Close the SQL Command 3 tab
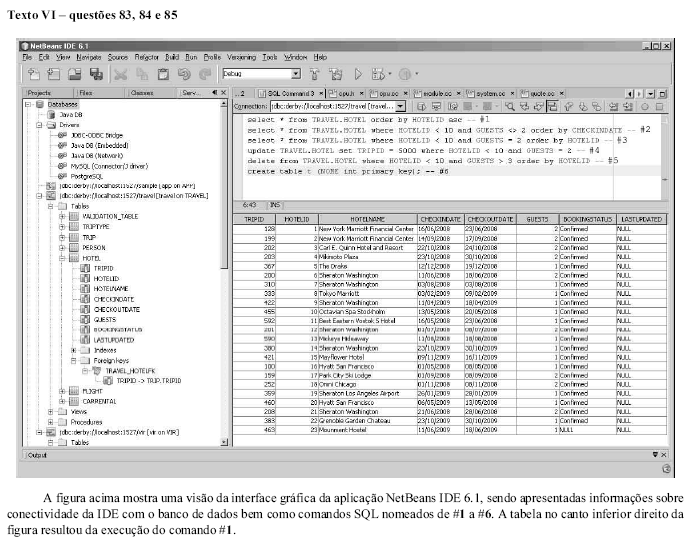The image size is (692, 538). tap(321, 94)
